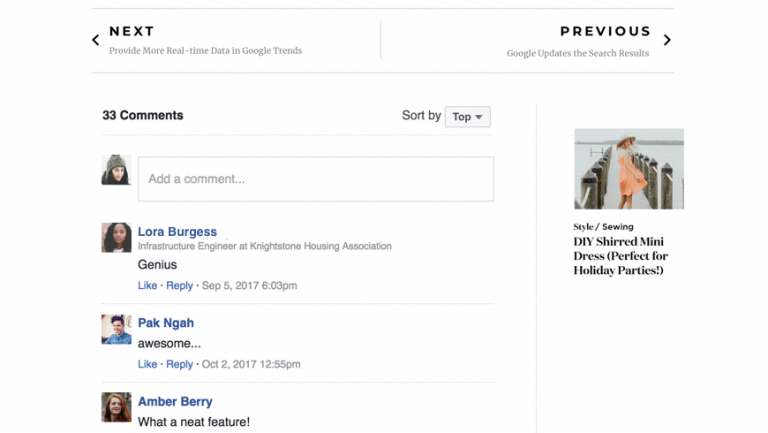Open the Google Updates the Search Results article
This screenshot has height=433, width=768.
coord(577,53)
